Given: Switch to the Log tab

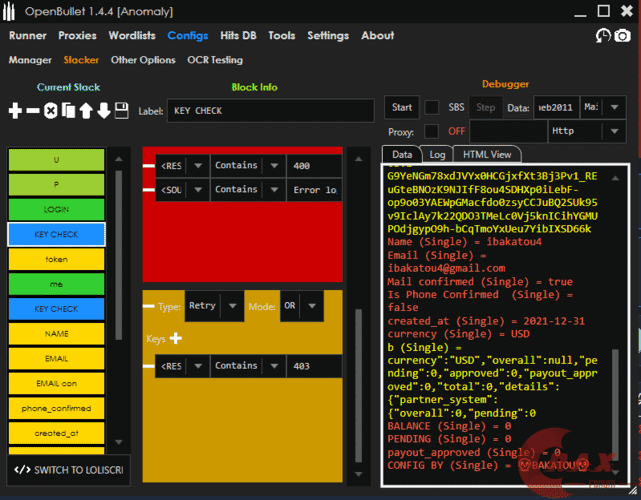Looking at the screenshot, I should pos(437,154).
